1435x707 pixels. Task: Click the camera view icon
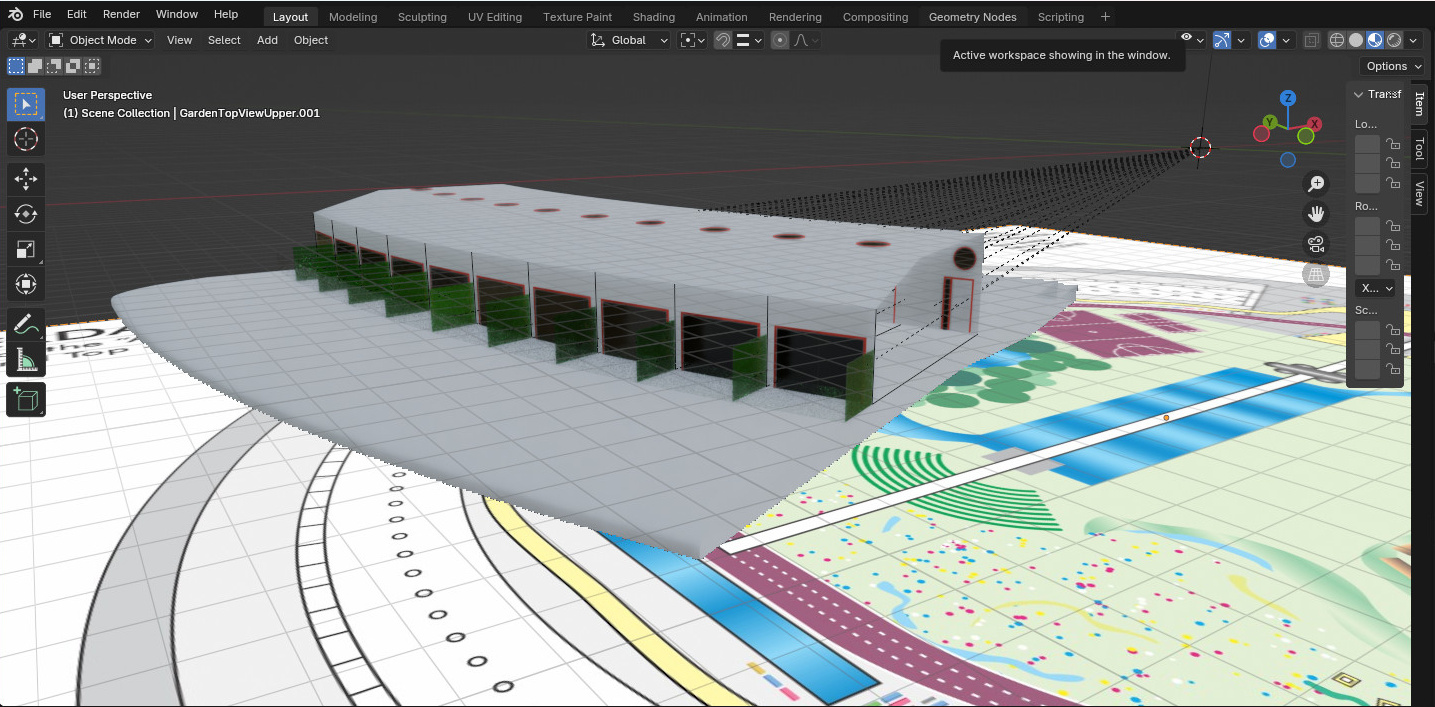[x=1316, y=244]
